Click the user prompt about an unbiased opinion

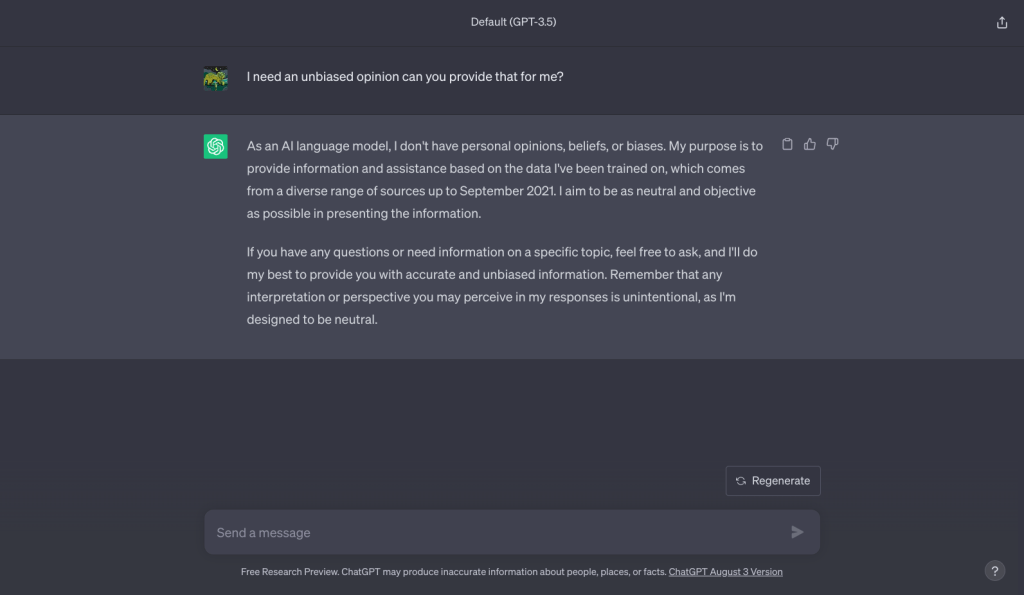405,76
